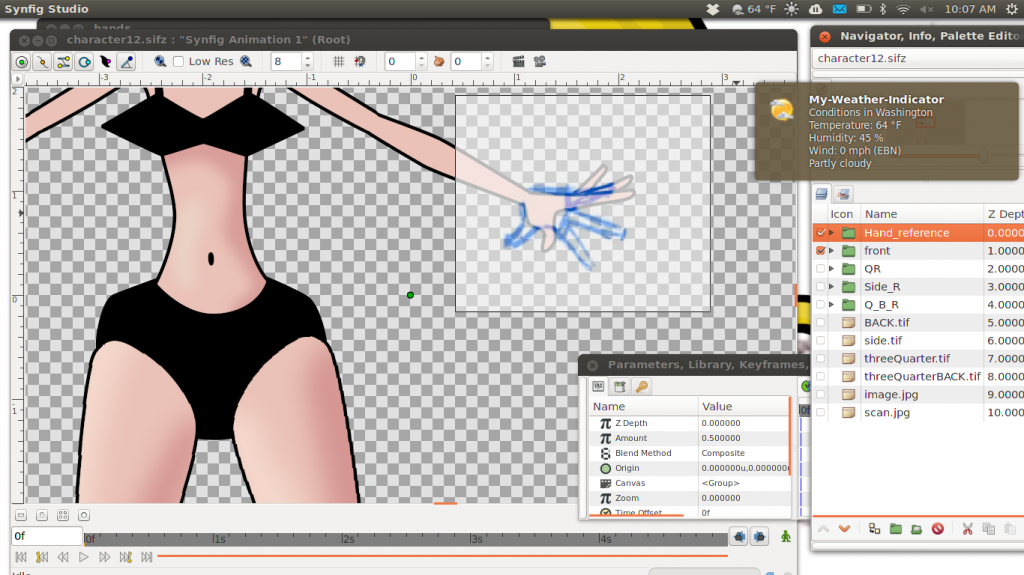Open render settings clapperboard icon

tap(519, 61)
